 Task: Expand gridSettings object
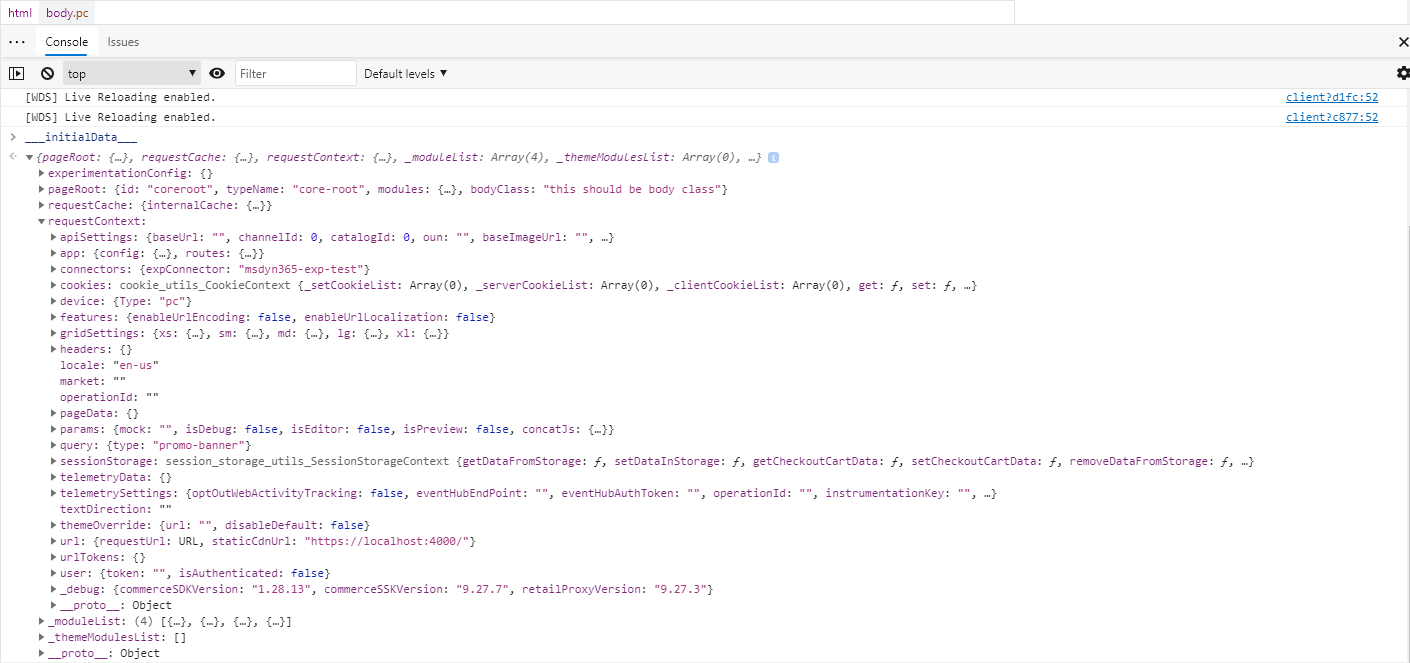point(53,333)
